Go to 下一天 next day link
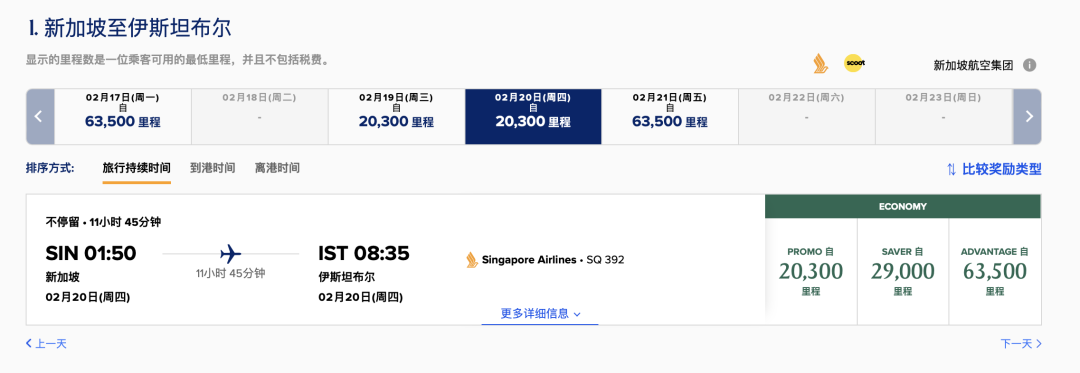Viewport: 1080px width, 373px height. click(x=1021, y=343)
